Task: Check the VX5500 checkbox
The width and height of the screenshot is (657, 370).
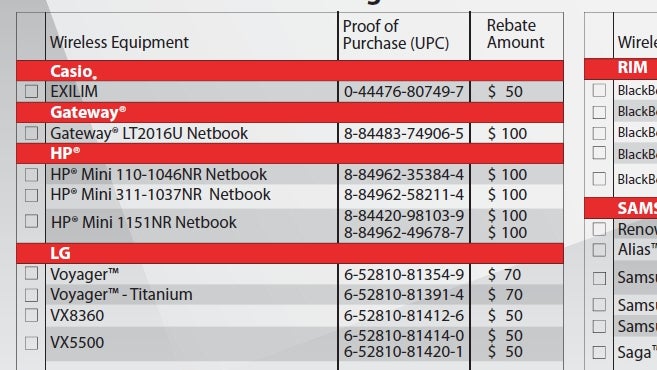Action: (31, 343)
